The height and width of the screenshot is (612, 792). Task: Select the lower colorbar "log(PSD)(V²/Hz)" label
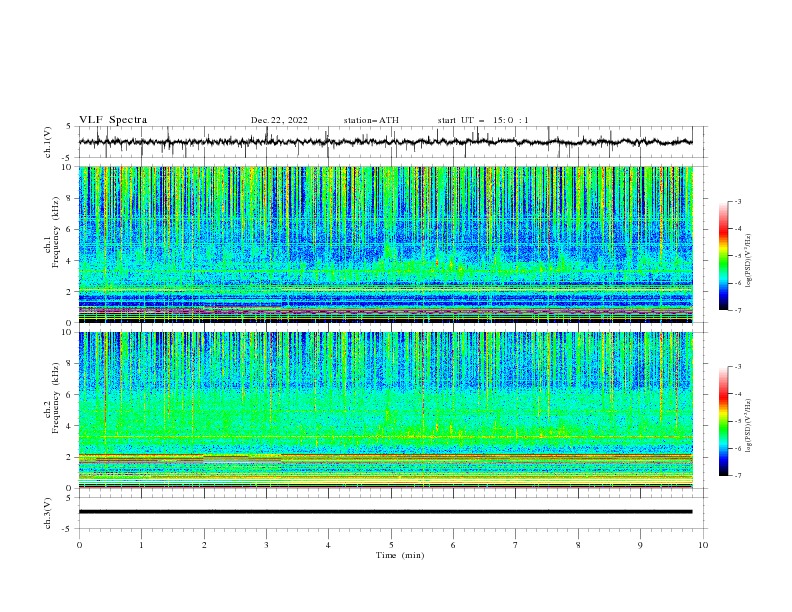click(749, 426)
